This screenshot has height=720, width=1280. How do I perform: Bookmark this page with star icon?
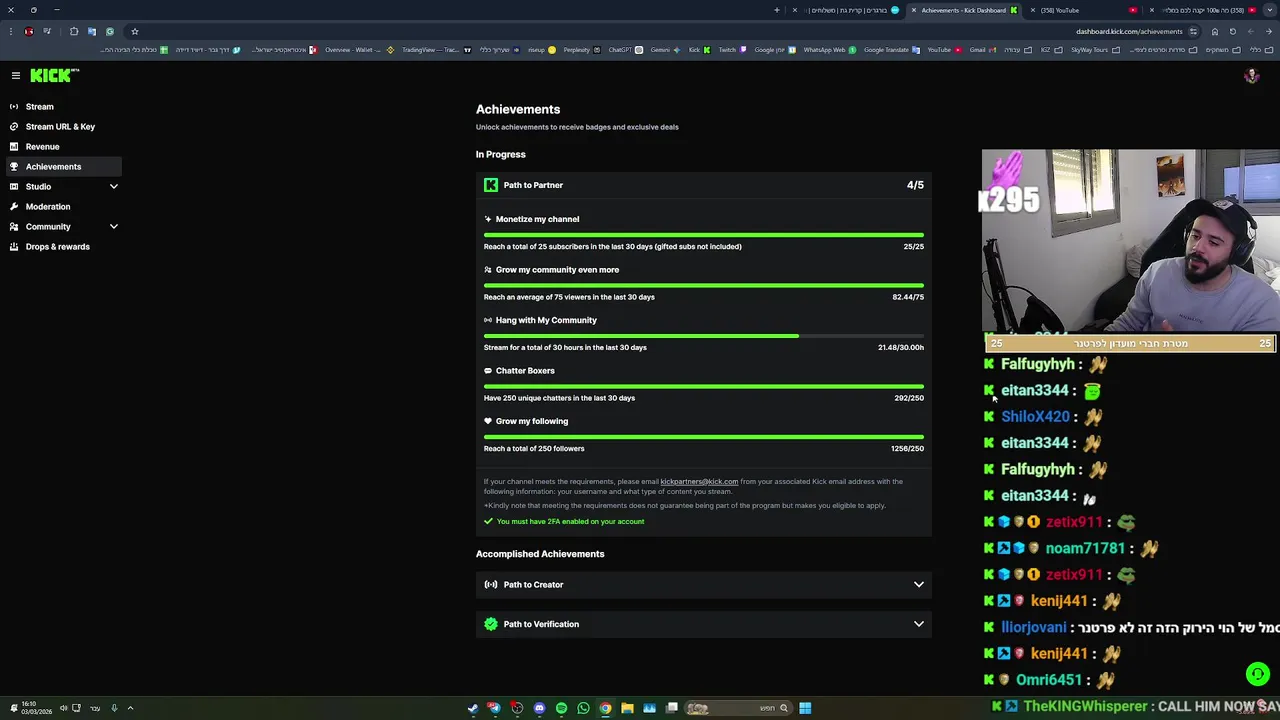click(135, 31)
